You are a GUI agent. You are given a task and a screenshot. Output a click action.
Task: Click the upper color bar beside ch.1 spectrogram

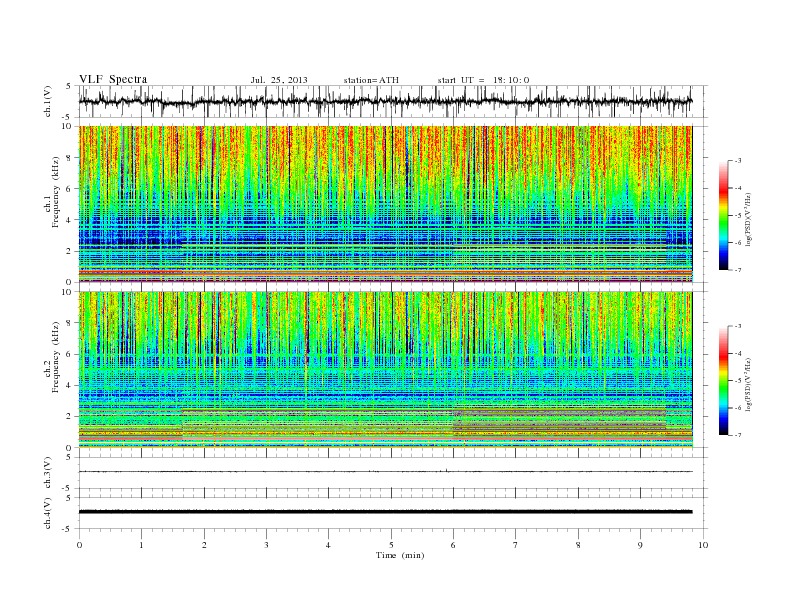pyautogui.click(x=724, y=216)
